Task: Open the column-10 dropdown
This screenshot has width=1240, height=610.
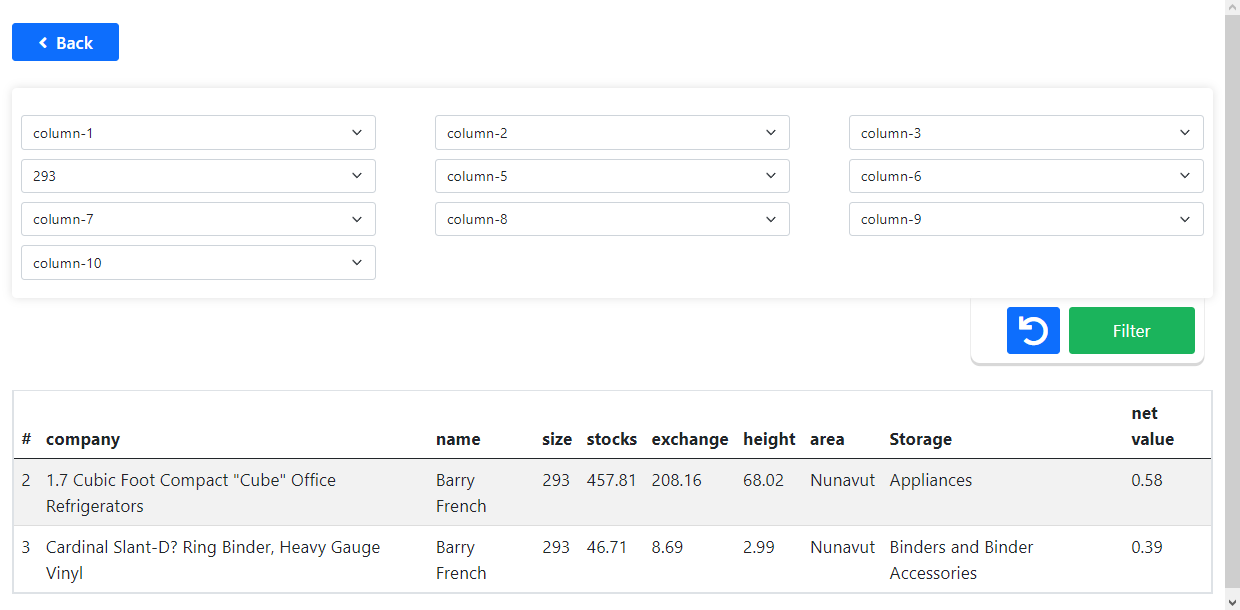Action: 197,262
